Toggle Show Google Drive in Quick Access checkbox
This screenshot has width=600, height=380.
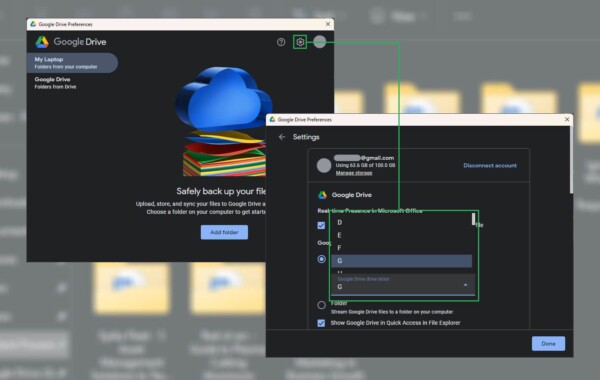pyautogui.click(x=321, y=323)
